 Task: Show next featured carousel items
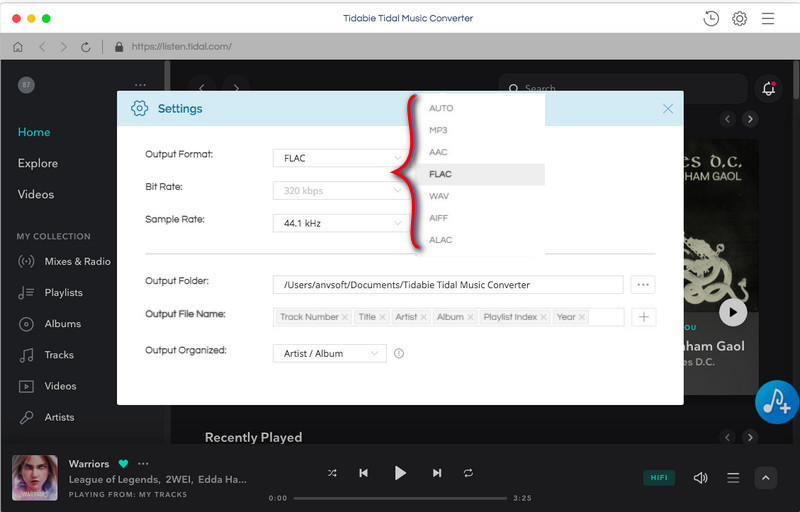(750, 119)
